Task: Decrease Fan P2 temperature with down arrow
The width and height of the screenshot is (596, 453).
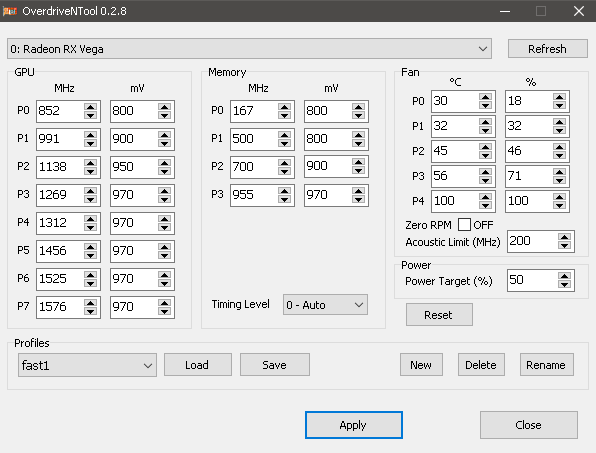Action: point(485,155)
